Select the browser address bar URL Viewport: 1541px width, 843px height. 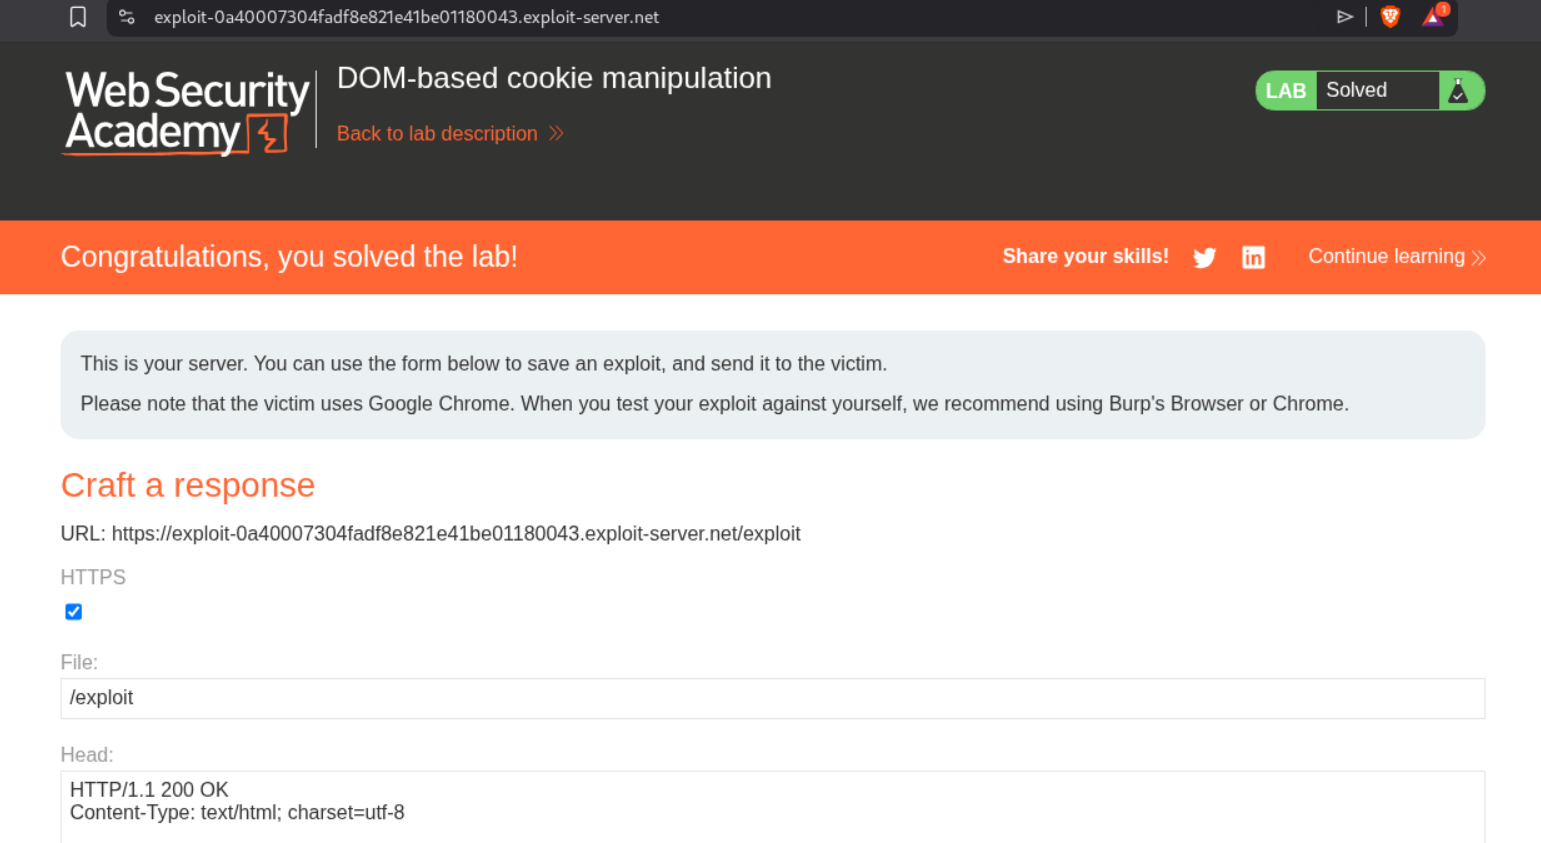click(x=406, y=17)
